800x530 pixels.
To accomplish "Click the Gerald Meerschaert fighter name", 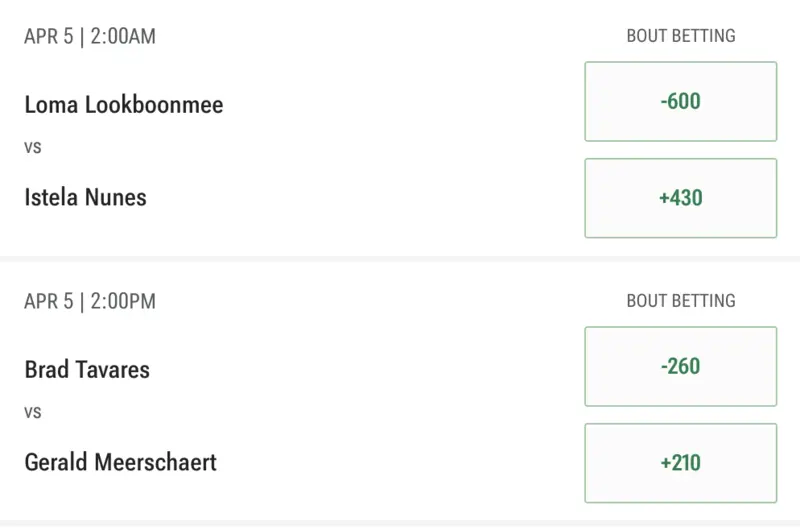I will click(x=120, y=462).
